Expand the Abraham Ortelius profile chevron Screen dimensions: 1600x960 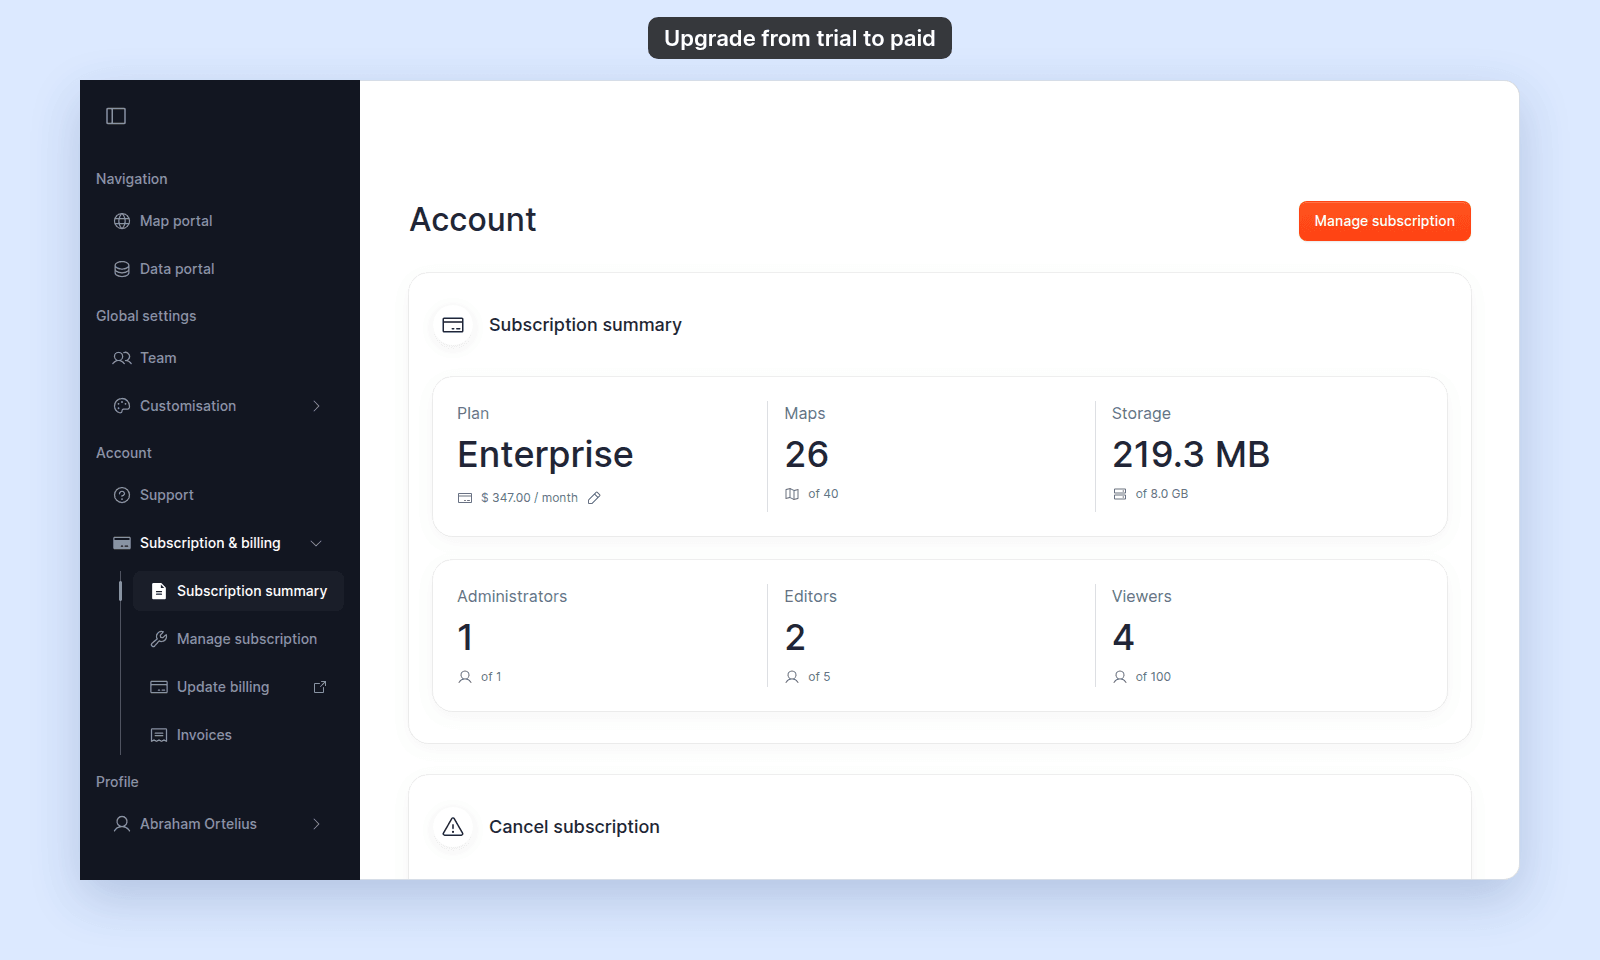[x=316, y=824]
